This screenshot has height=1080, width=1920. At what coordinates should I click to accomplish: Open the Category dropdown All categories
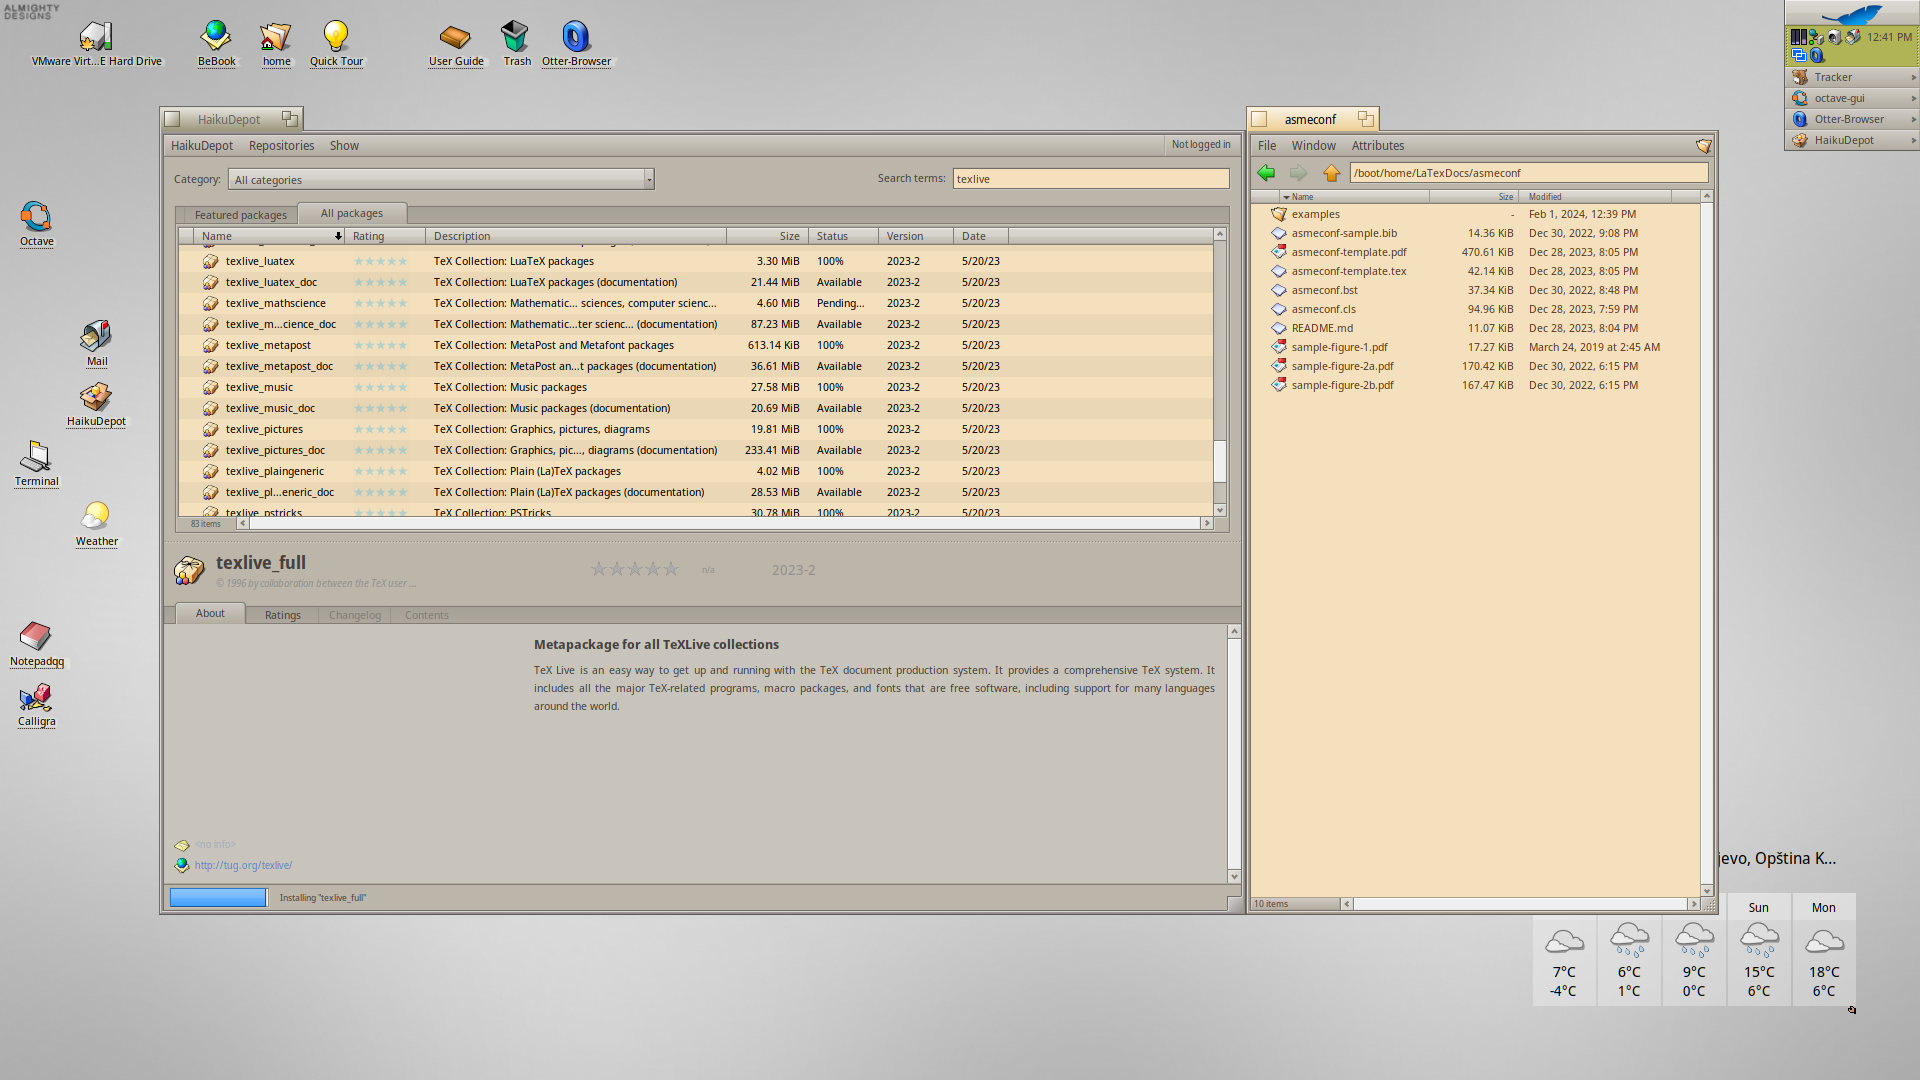(x=440, y=180)
